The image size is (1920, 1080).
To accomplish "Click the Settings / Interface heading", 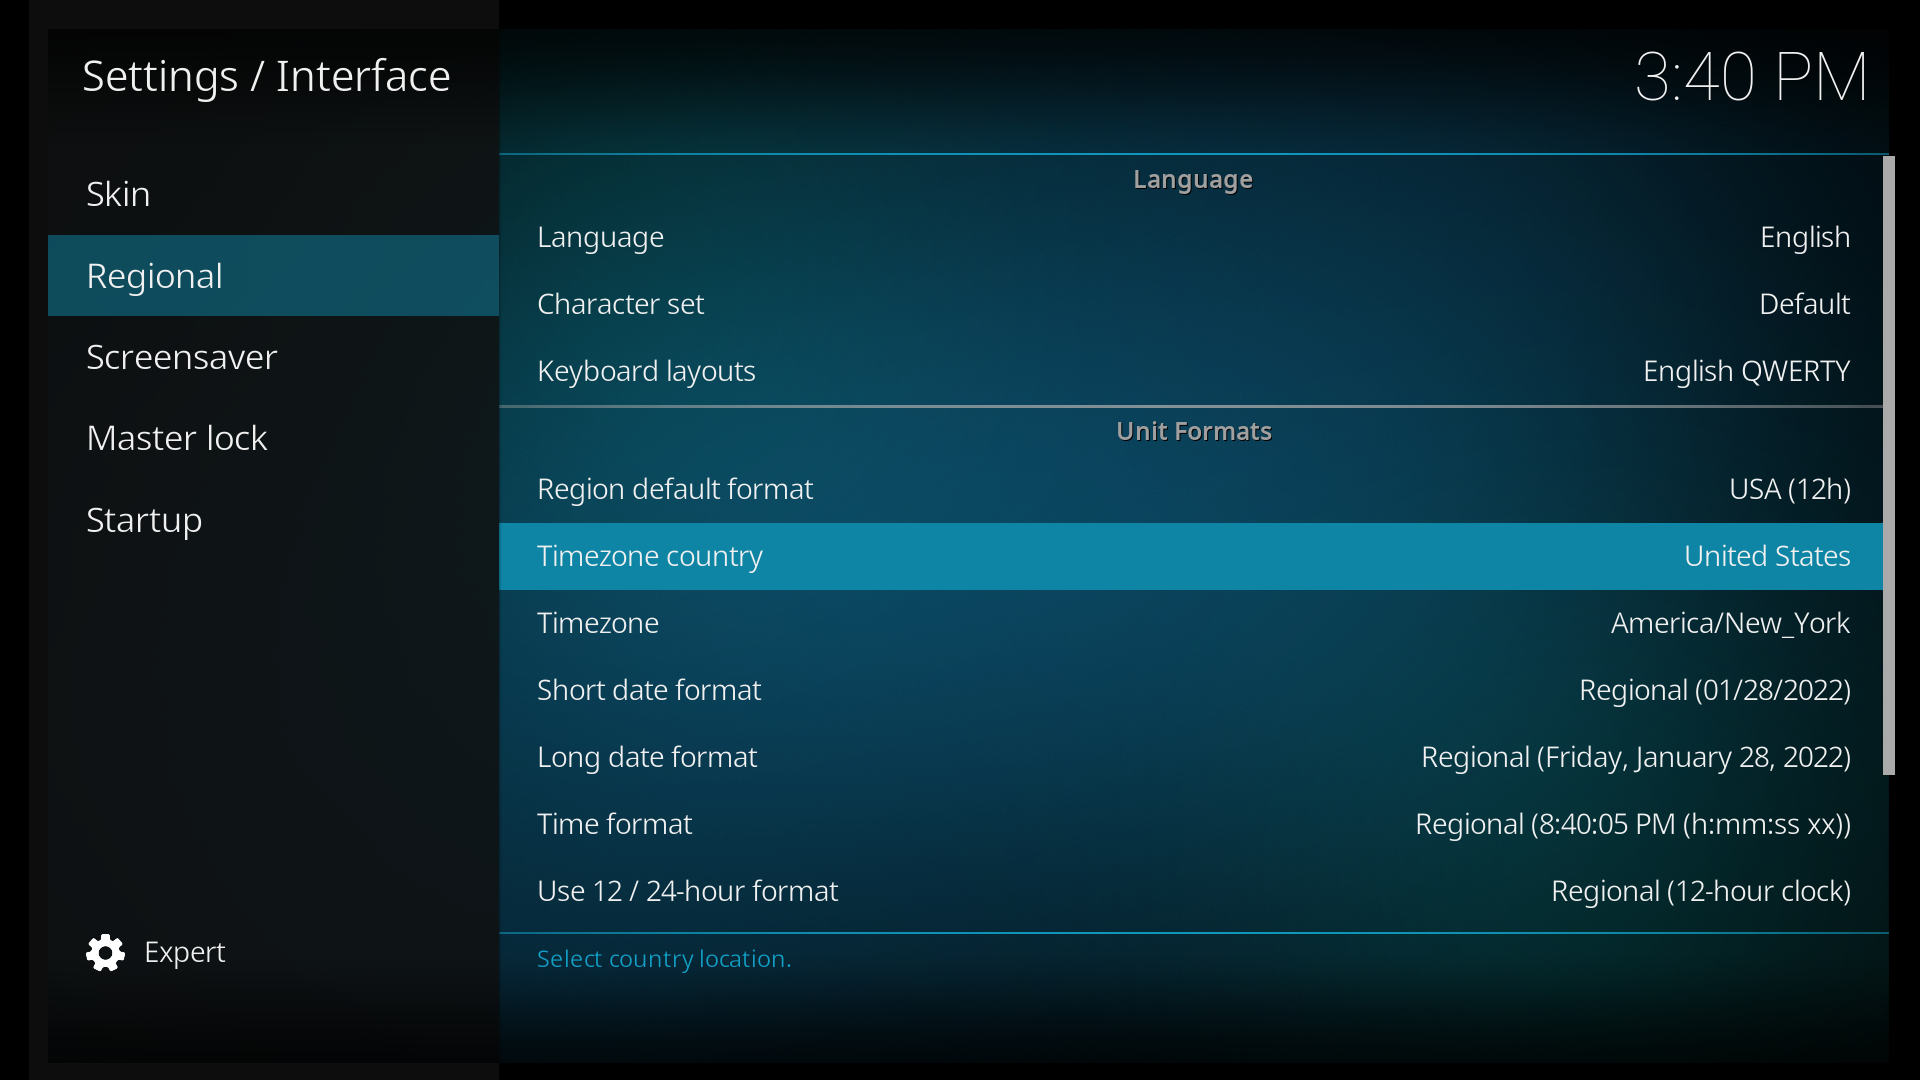I will pos(266,75).
